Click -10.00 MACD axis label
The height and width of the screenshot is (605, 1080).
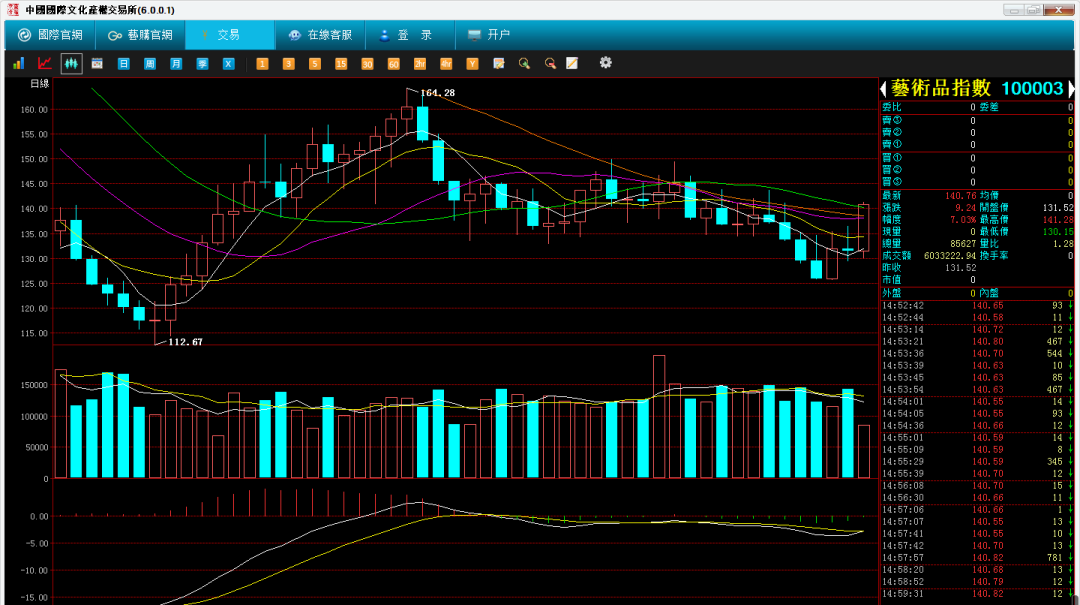[34, 571]
